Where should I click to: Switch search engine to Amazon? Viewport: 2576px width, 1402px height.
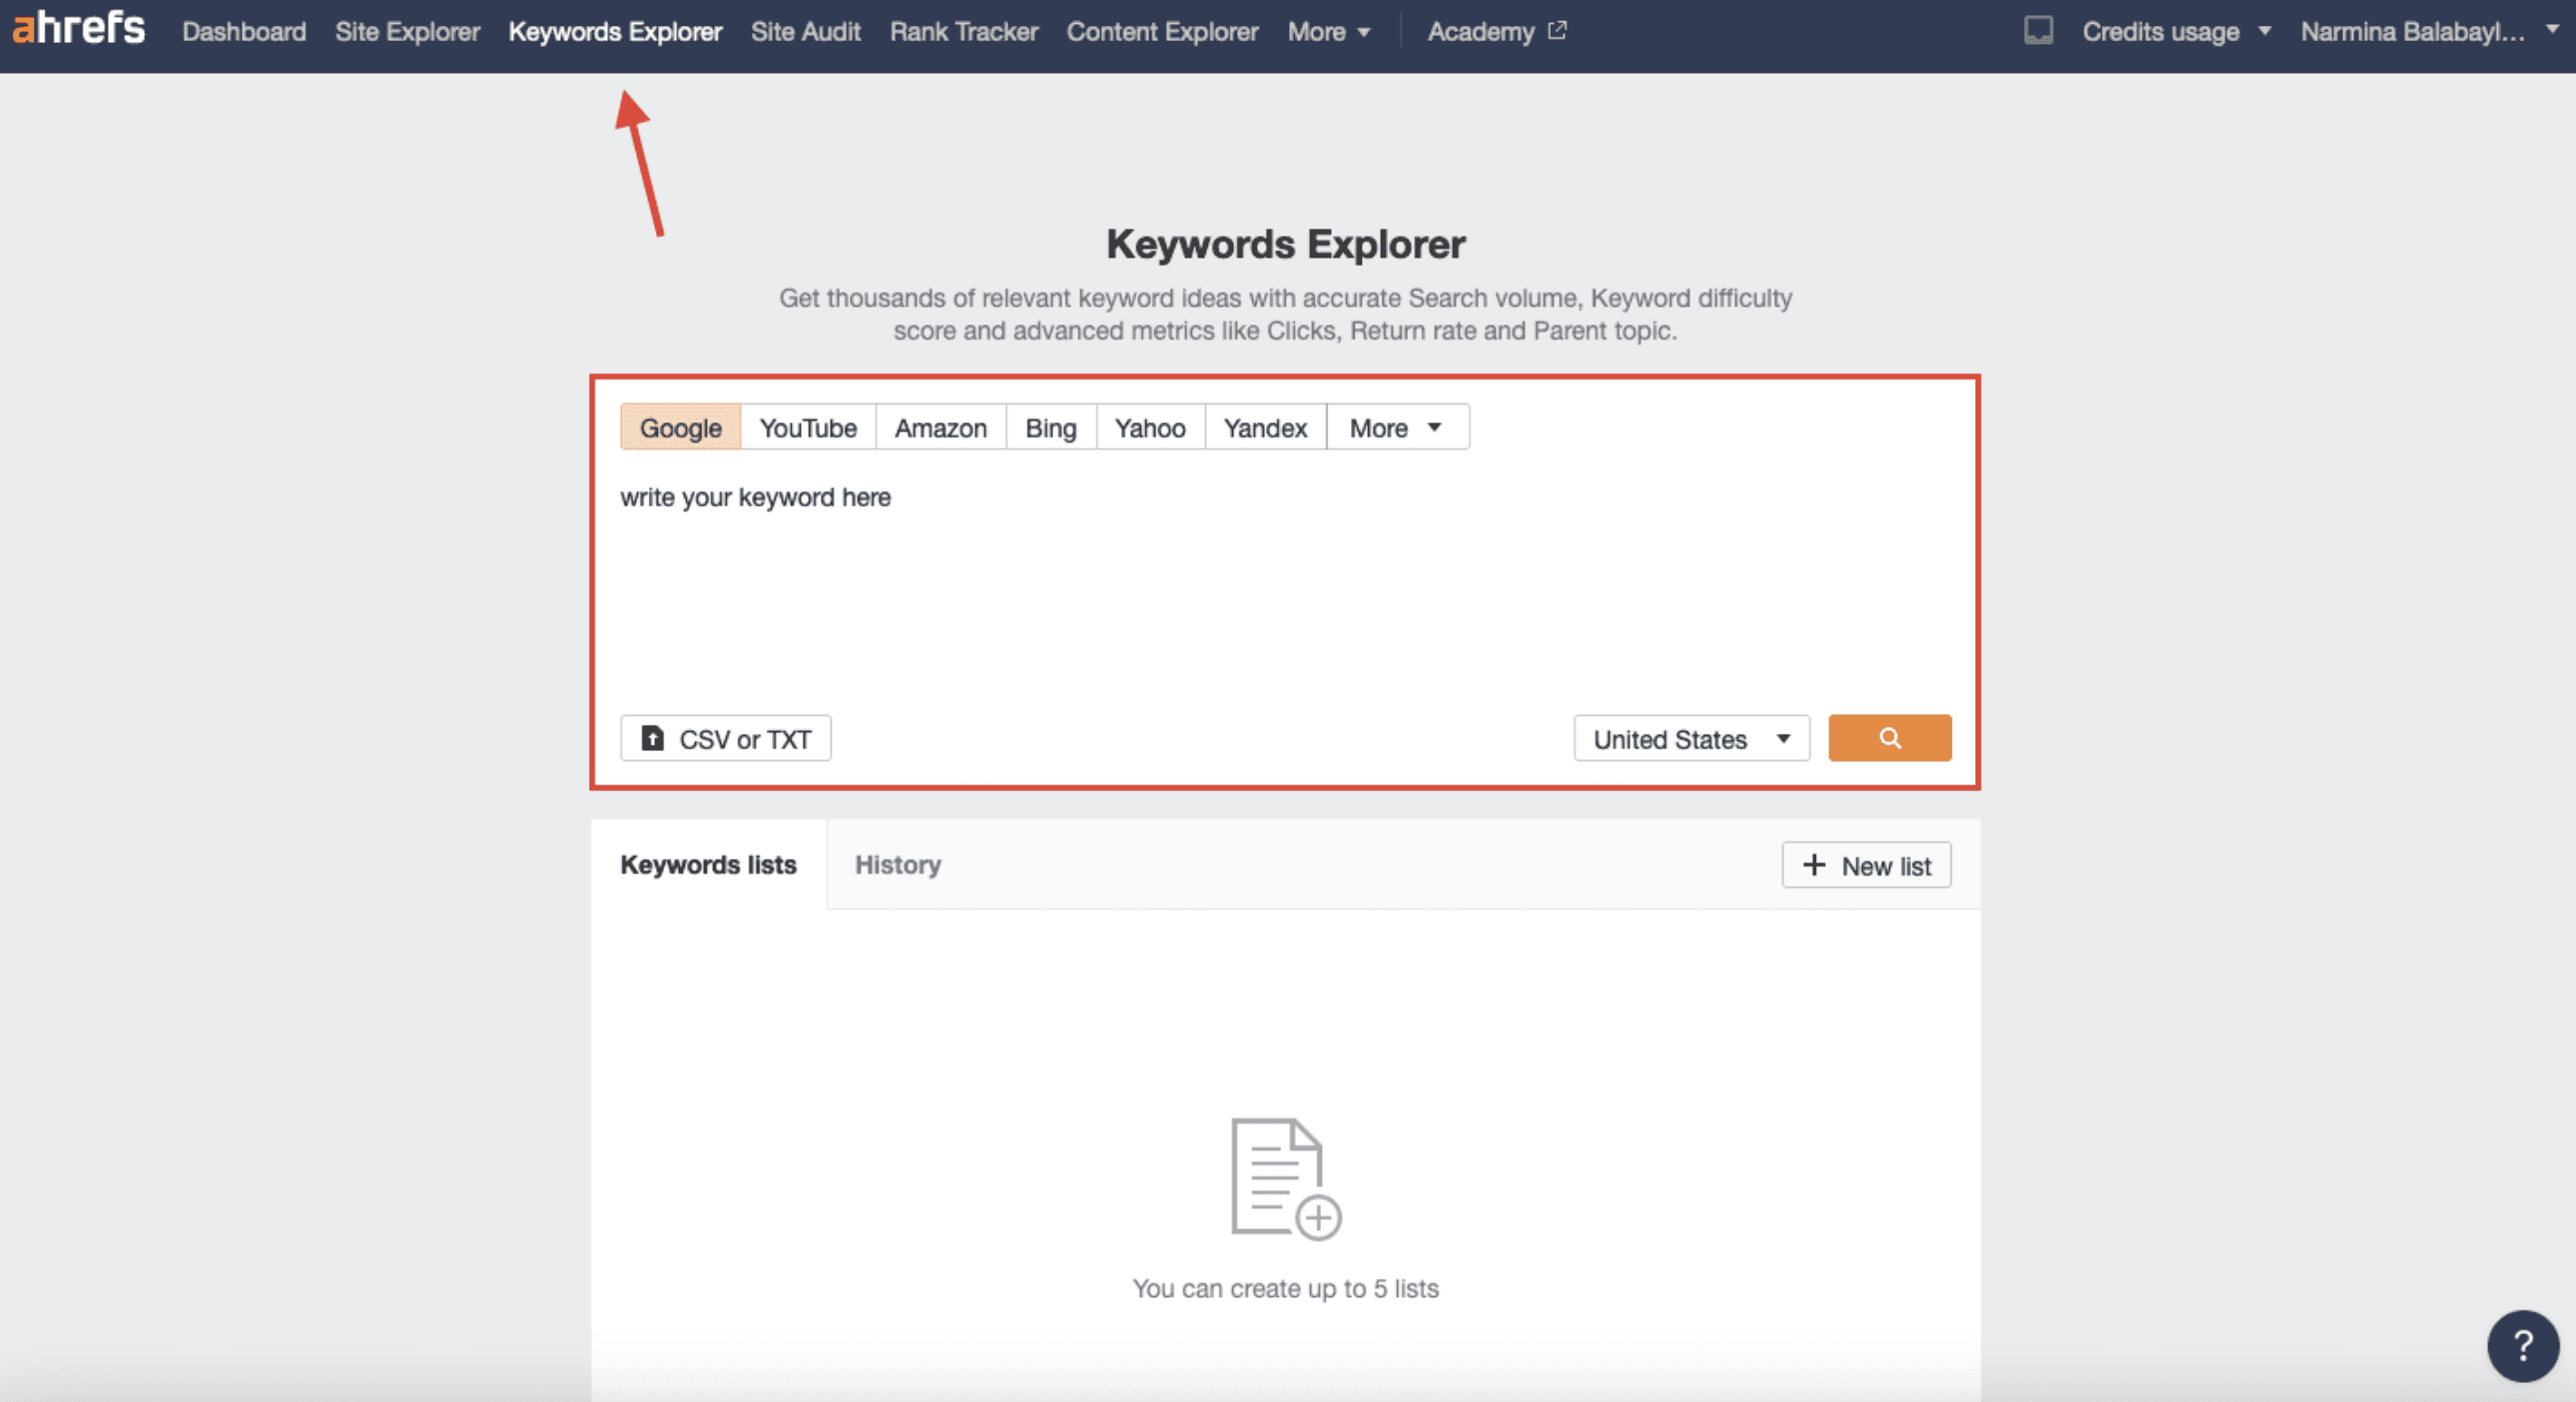940,428
